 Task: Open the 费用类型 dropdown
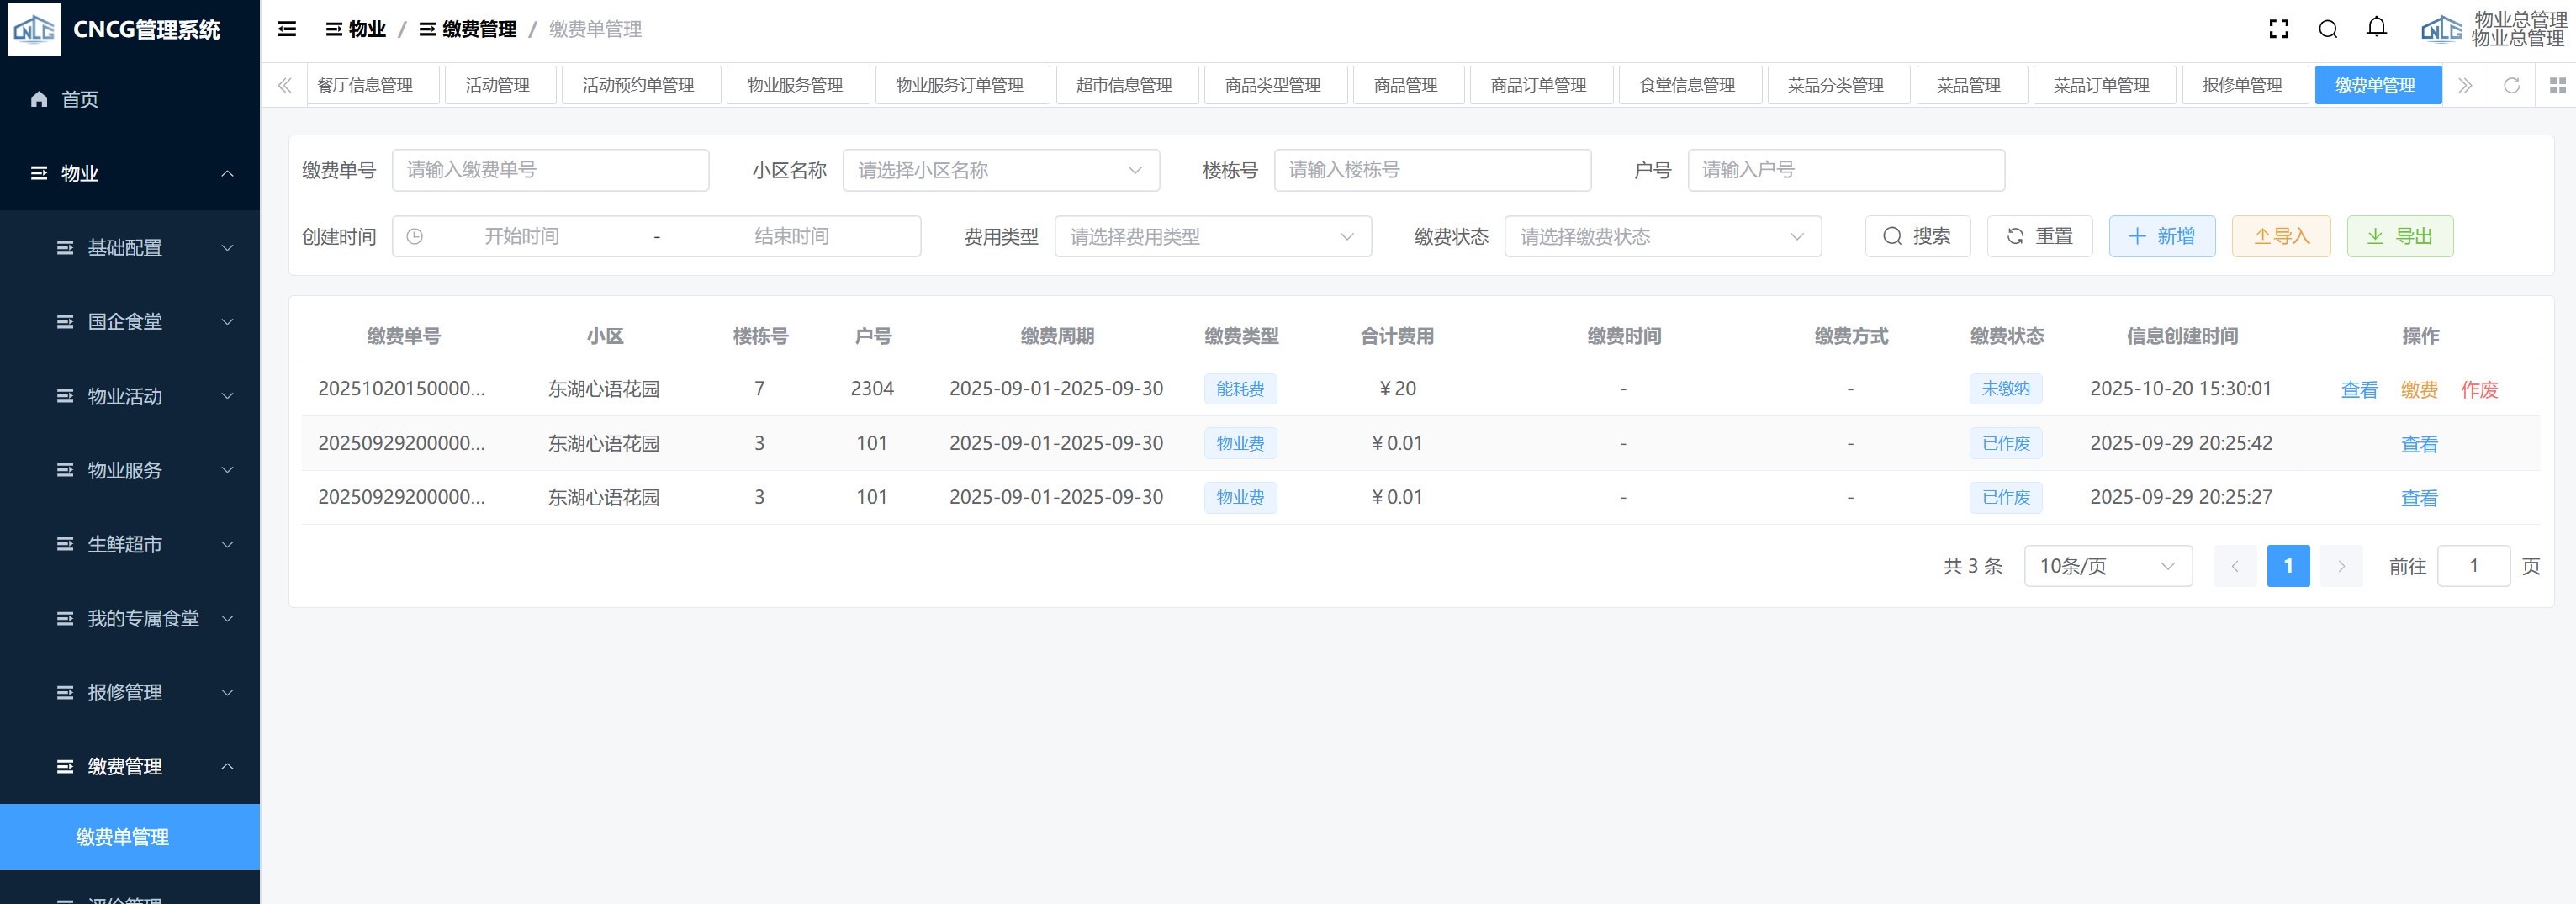1212,237
